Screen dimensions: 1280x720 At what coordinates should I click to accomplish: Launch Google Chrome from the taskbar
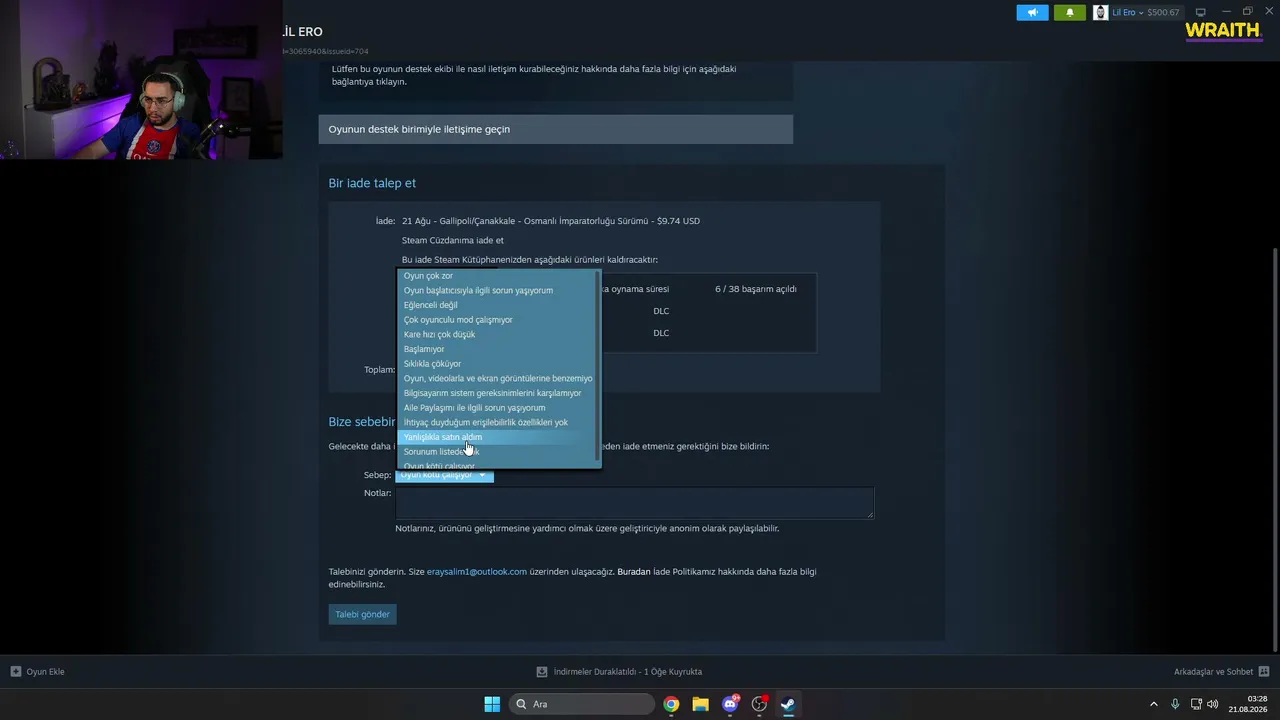coord(671,704)
